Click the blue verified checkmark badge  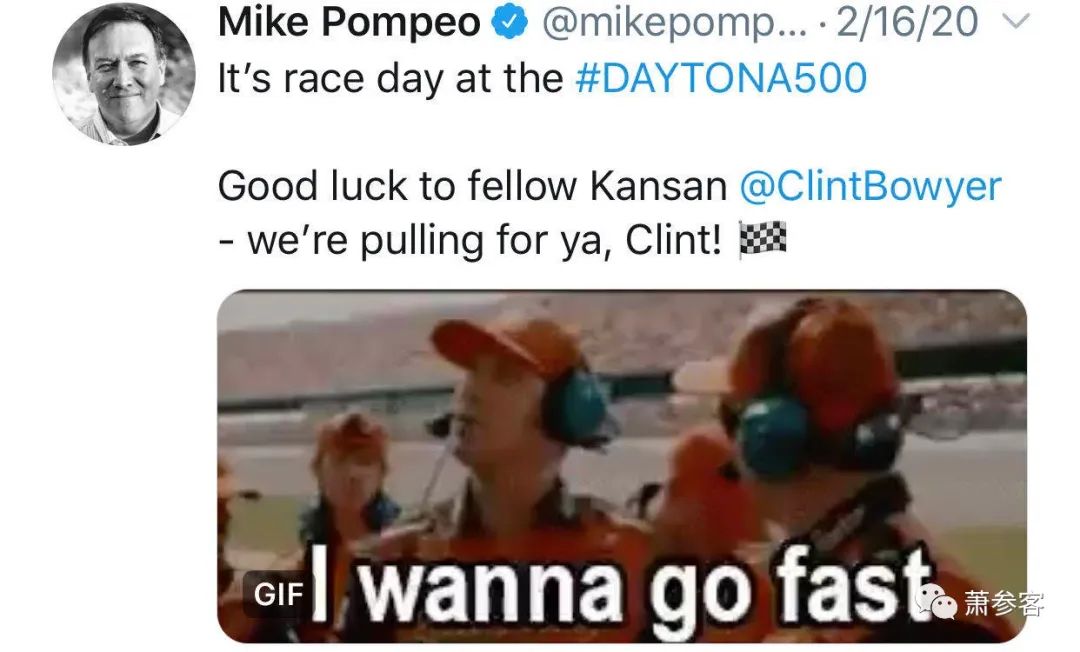pyautogui.click(x=509, y=22)
